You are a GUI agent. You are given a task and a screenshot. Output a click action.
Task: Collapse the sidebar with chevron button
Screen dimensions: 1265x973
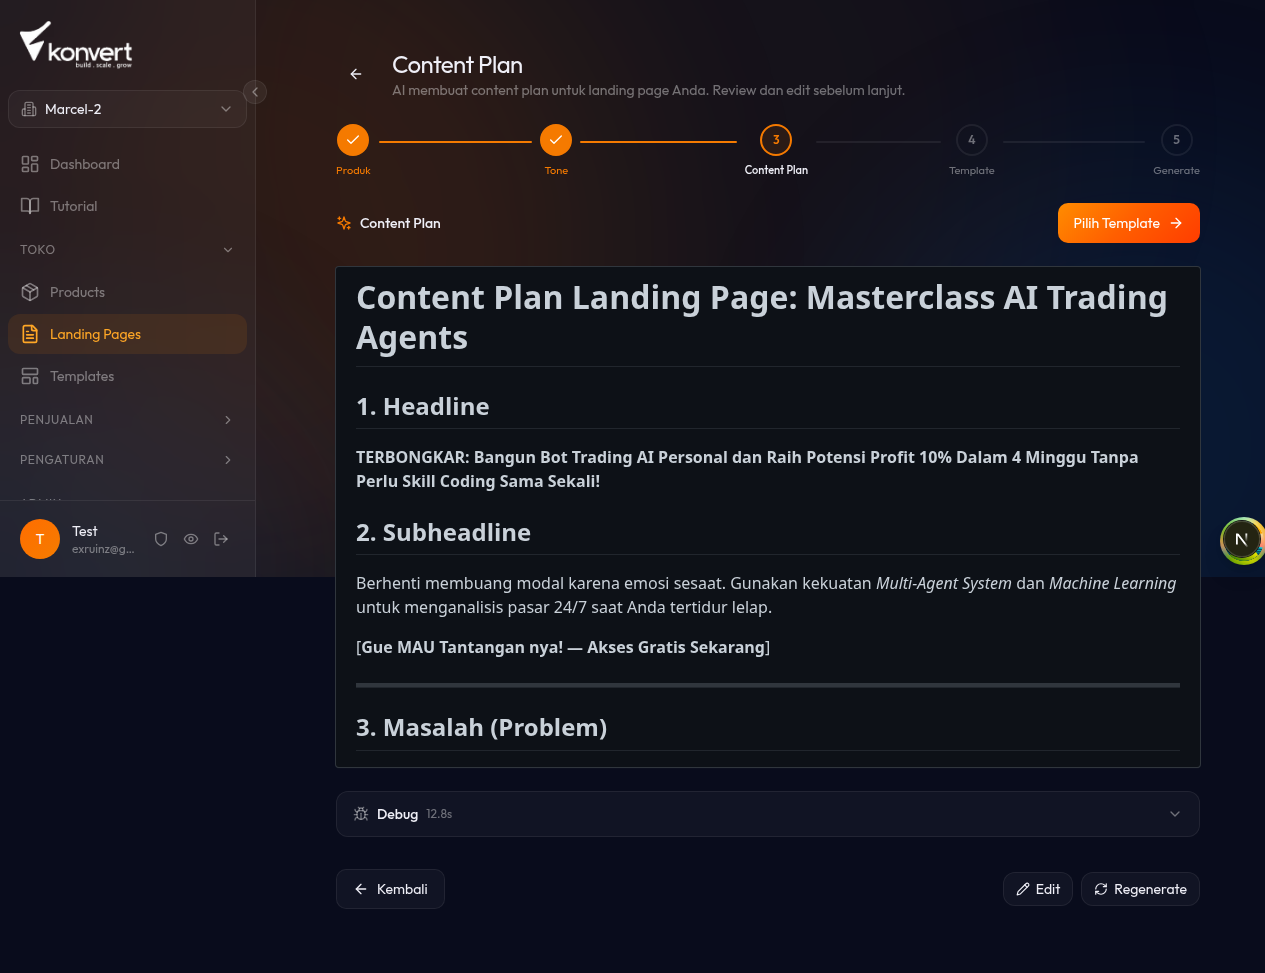click(x=255, y=92)
